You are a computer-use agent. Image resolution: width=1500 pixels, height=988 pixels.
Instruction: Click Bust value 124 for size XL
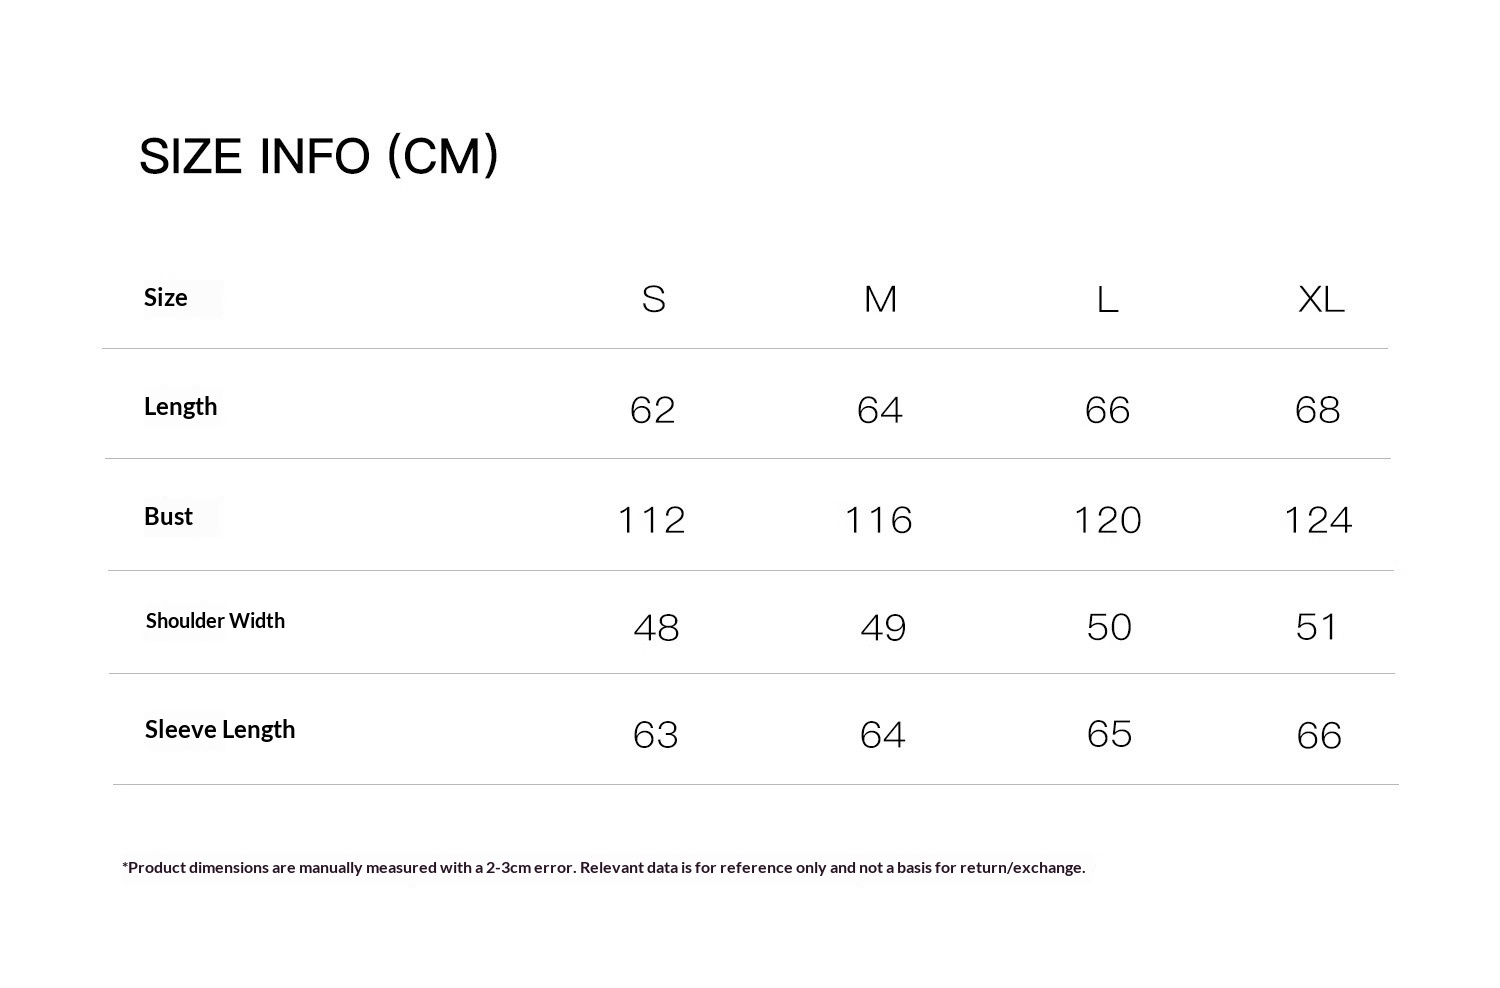[x=1317, y=520]
